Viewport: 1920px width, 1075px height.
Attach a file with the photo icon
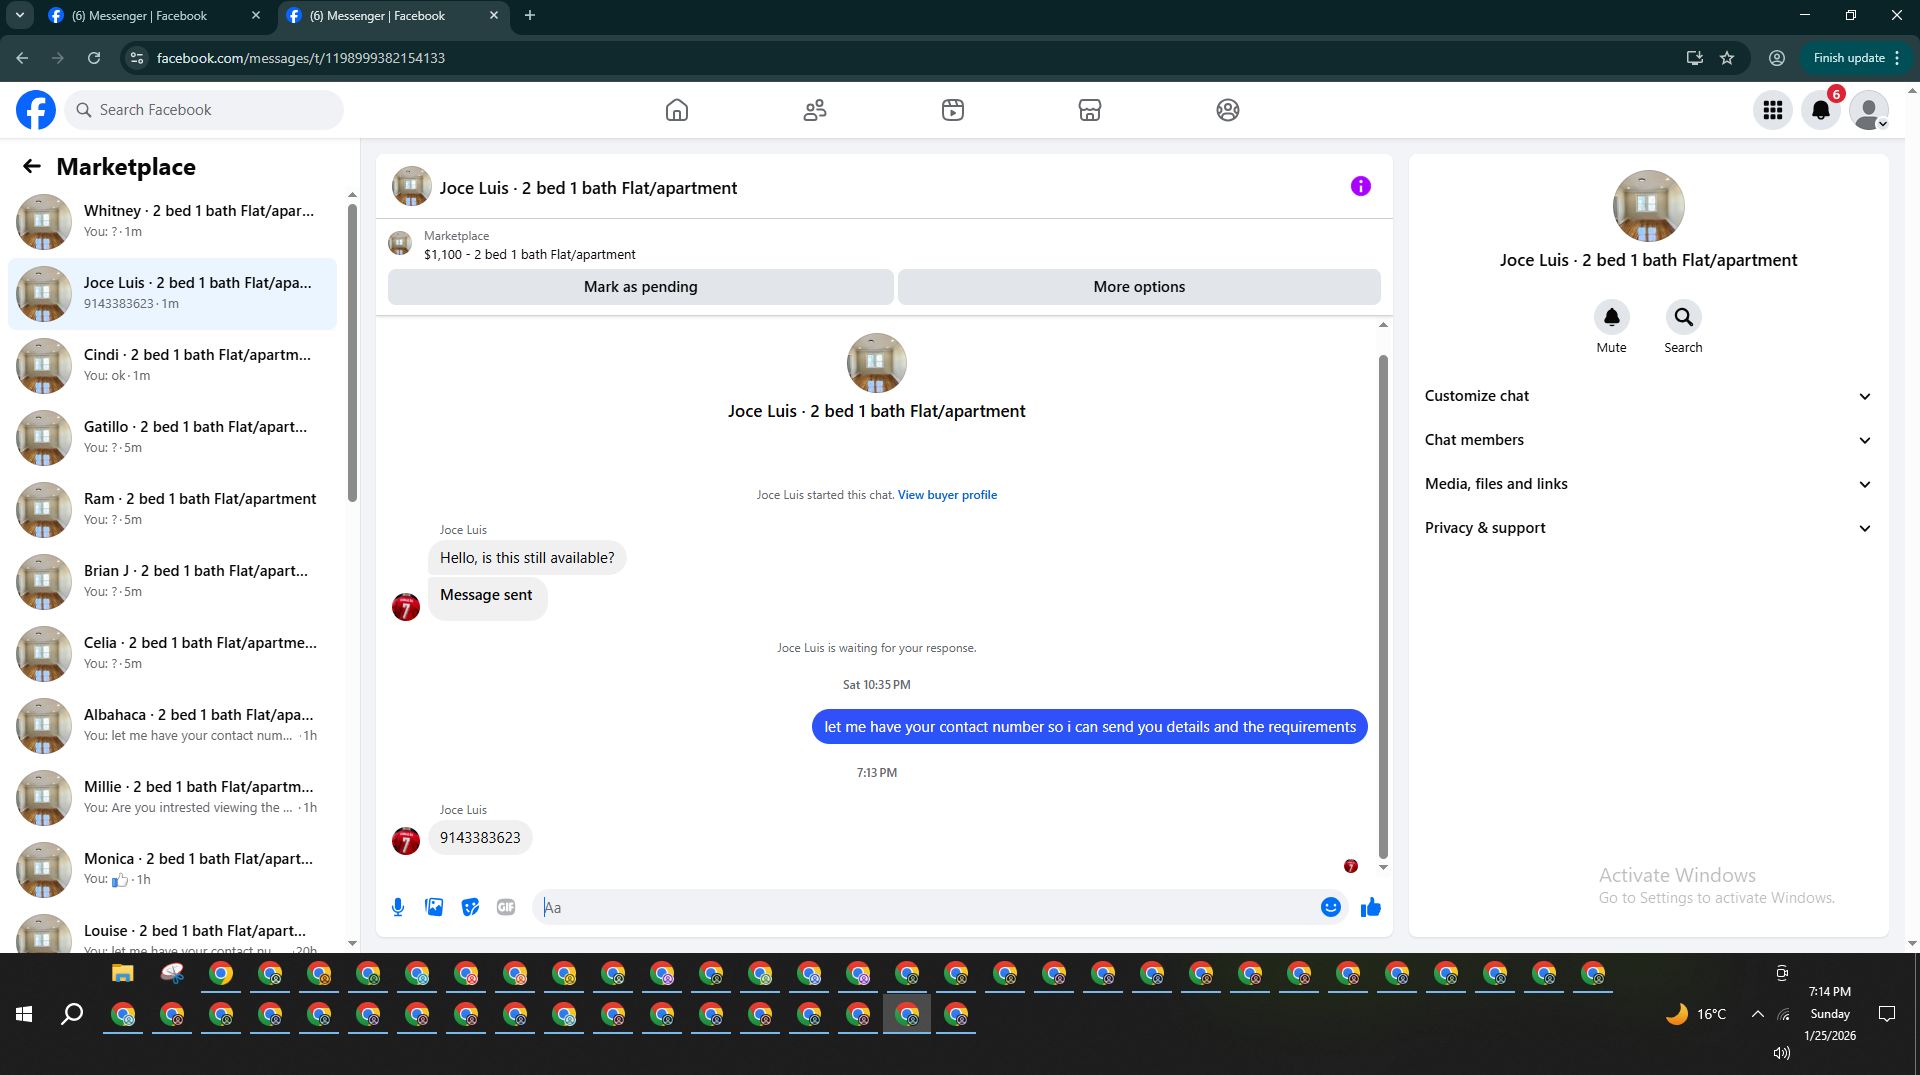click(434, 907)
